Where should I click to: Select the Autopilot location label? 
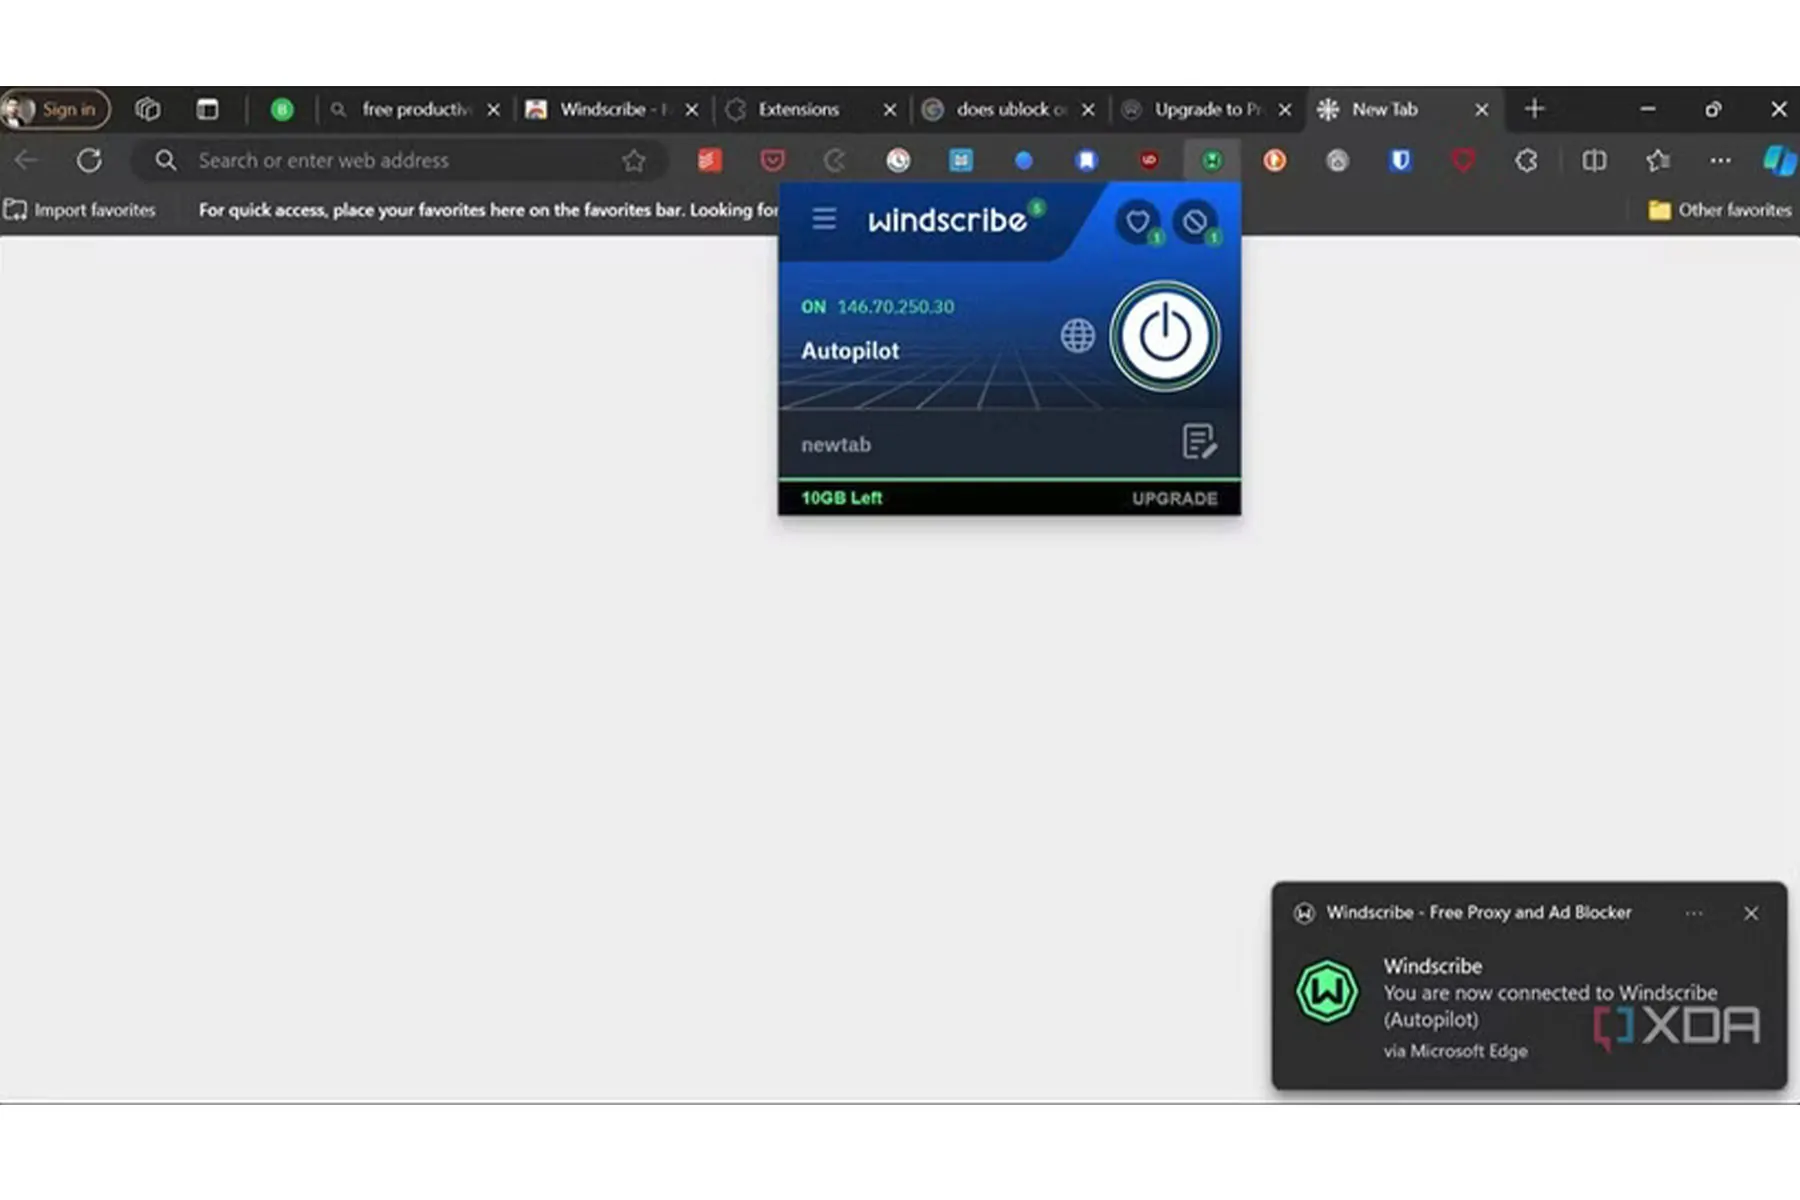[850, 351]
